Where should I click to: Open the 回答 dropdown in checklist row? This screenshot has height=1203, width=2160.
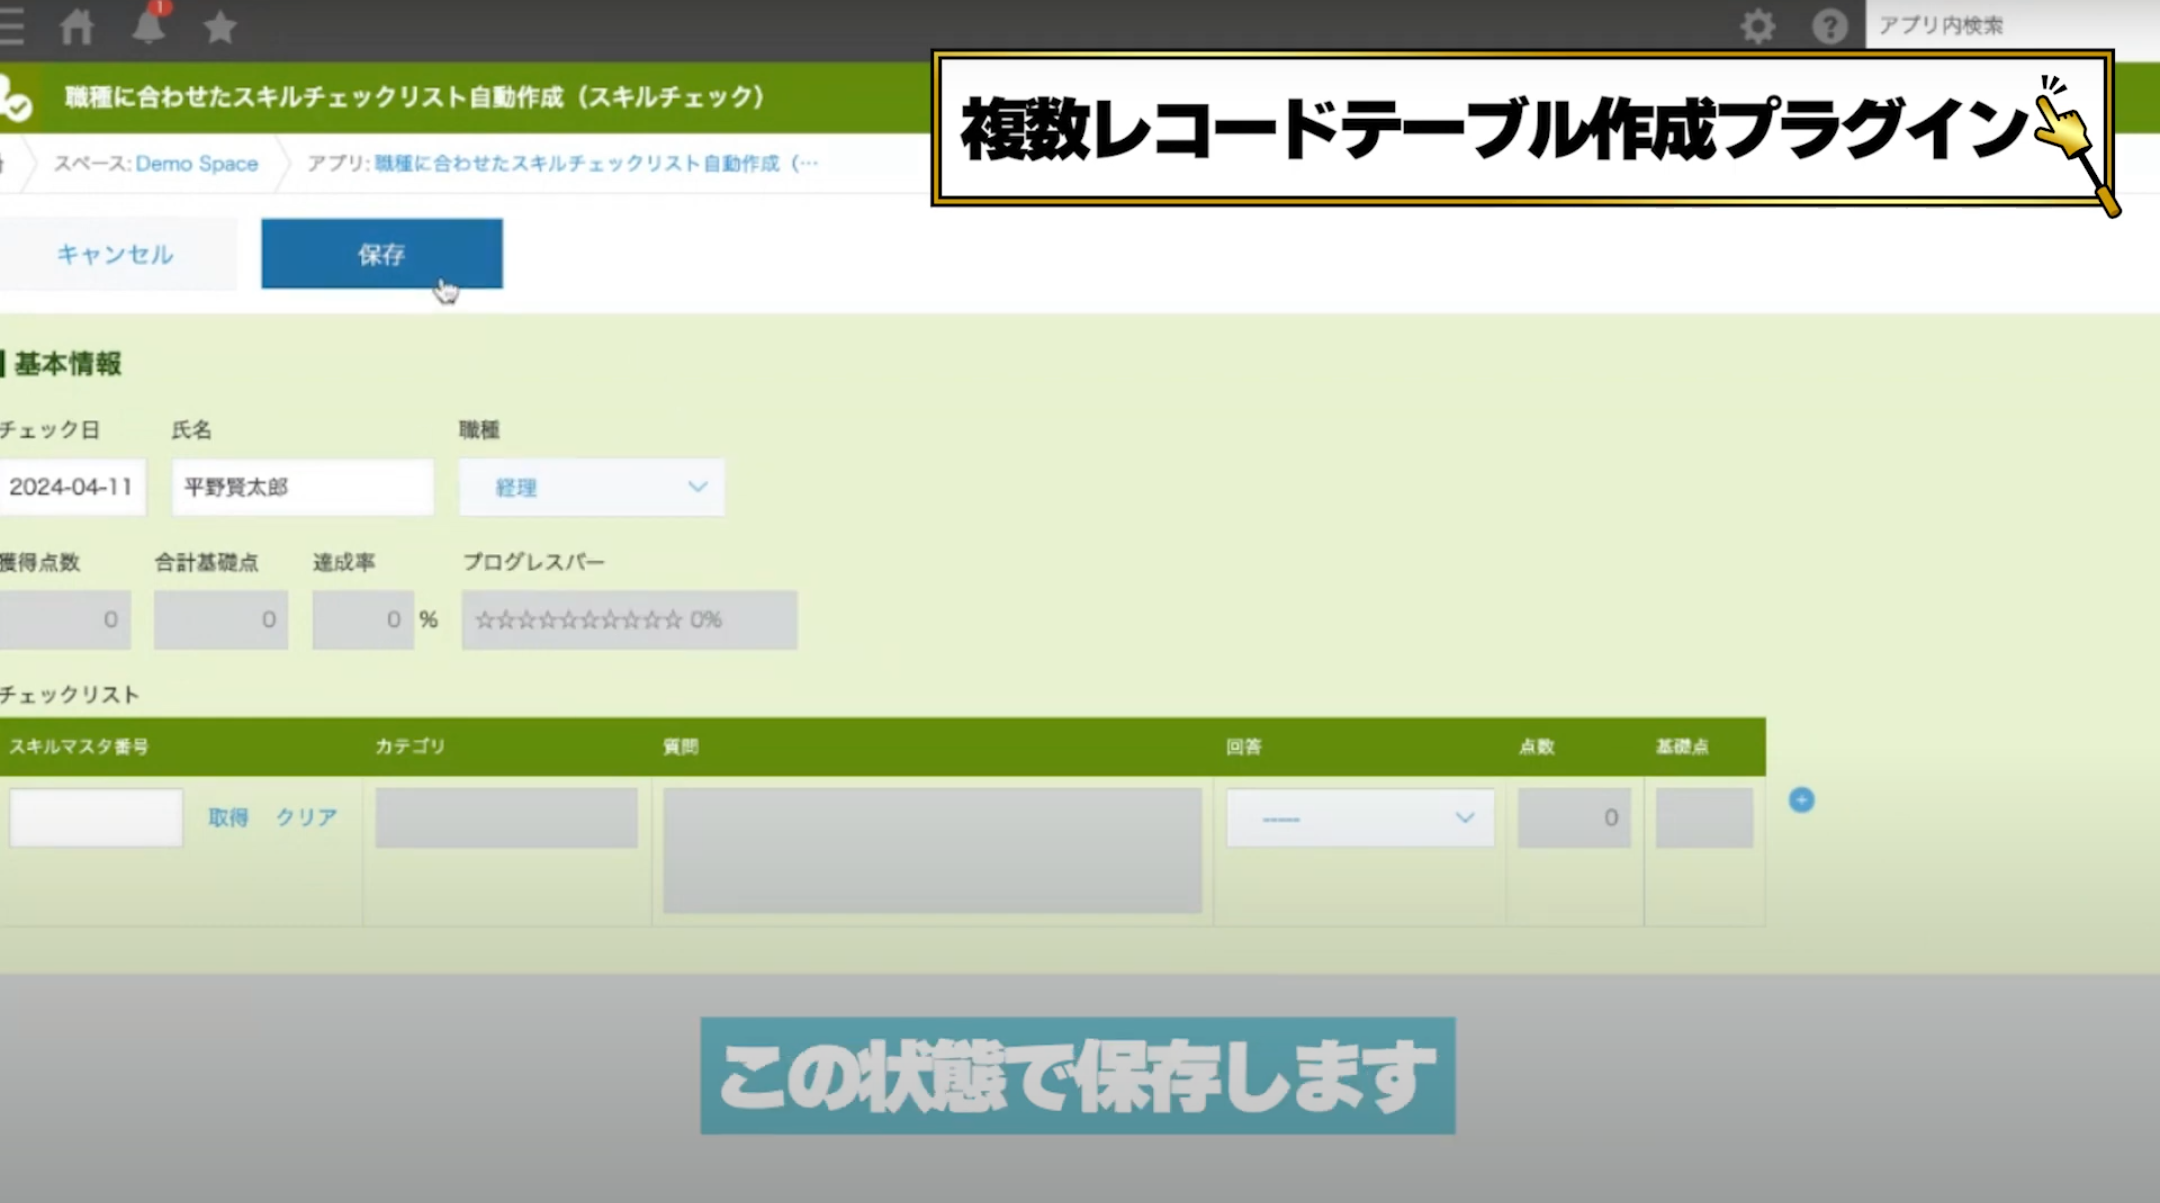click(1360, 818)
